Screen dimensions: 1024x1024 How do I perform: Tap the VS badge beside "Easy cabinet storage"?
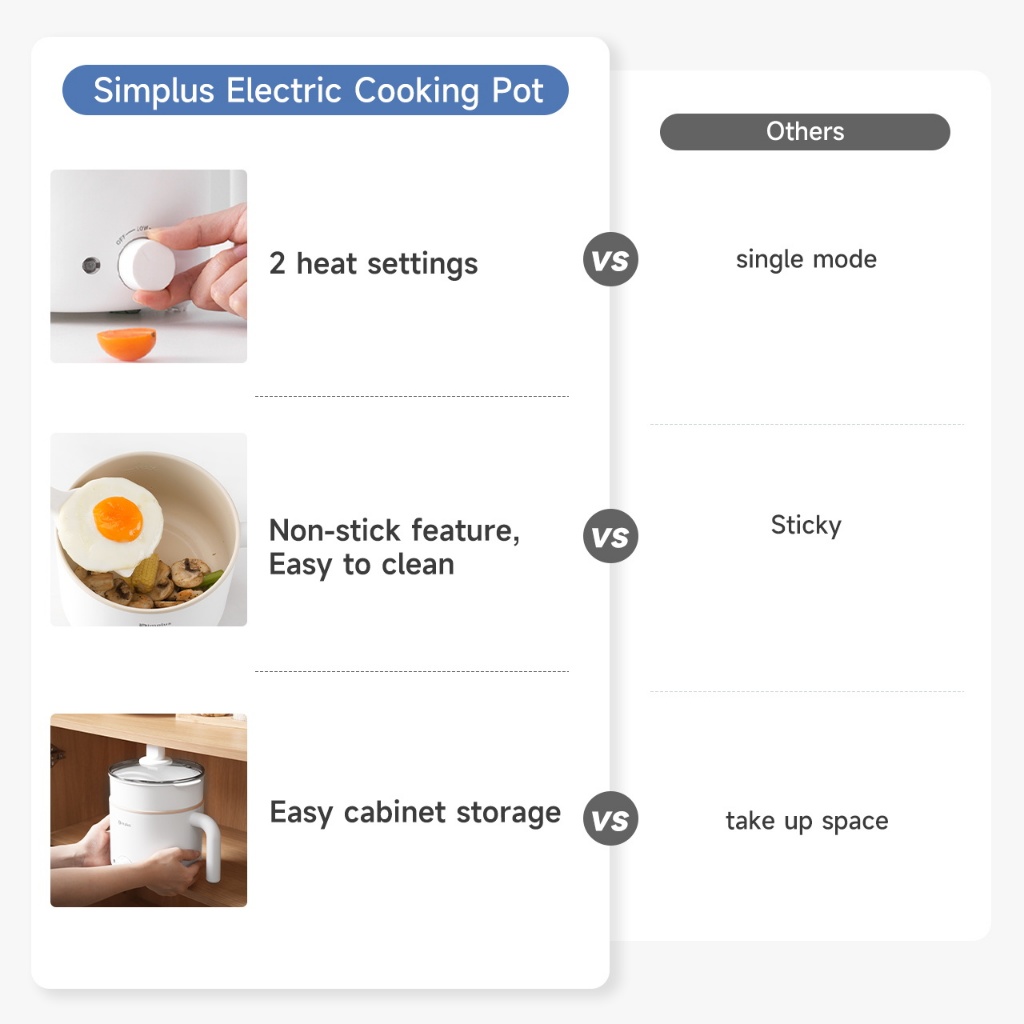coord(610,820)
